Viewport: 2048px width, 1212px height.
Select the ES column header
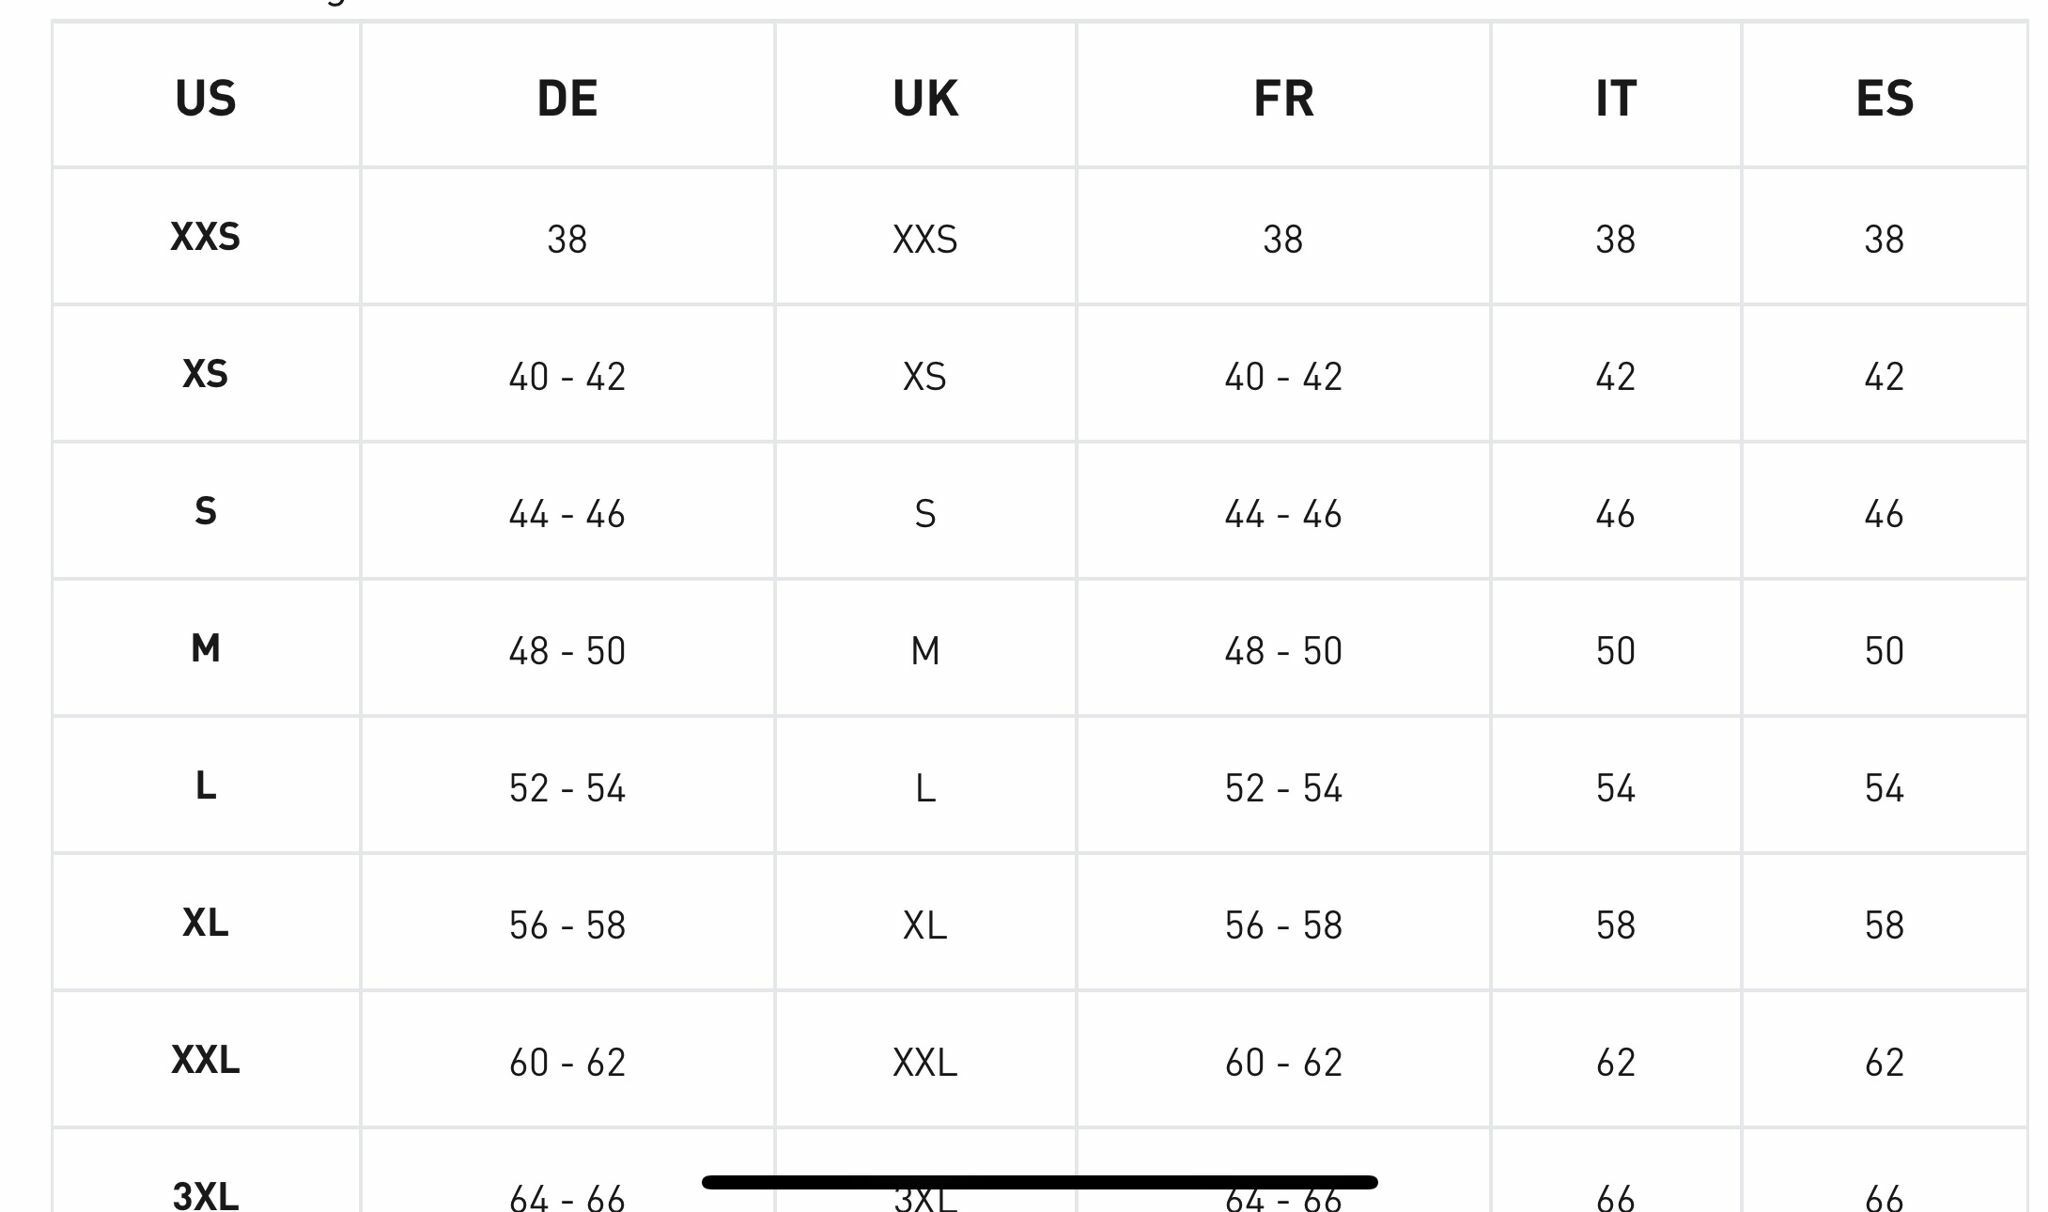1884,98
